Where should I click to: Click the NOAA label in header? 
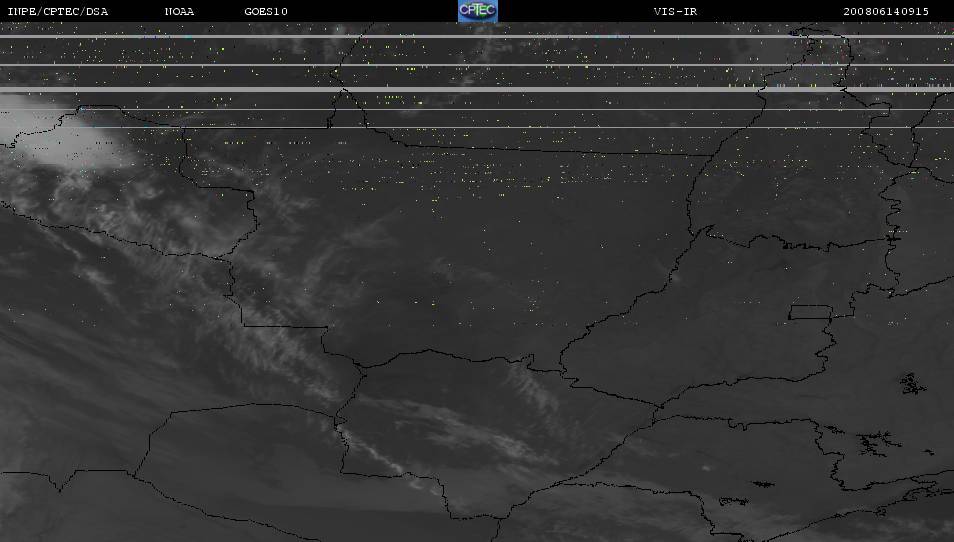coord(179,12)
